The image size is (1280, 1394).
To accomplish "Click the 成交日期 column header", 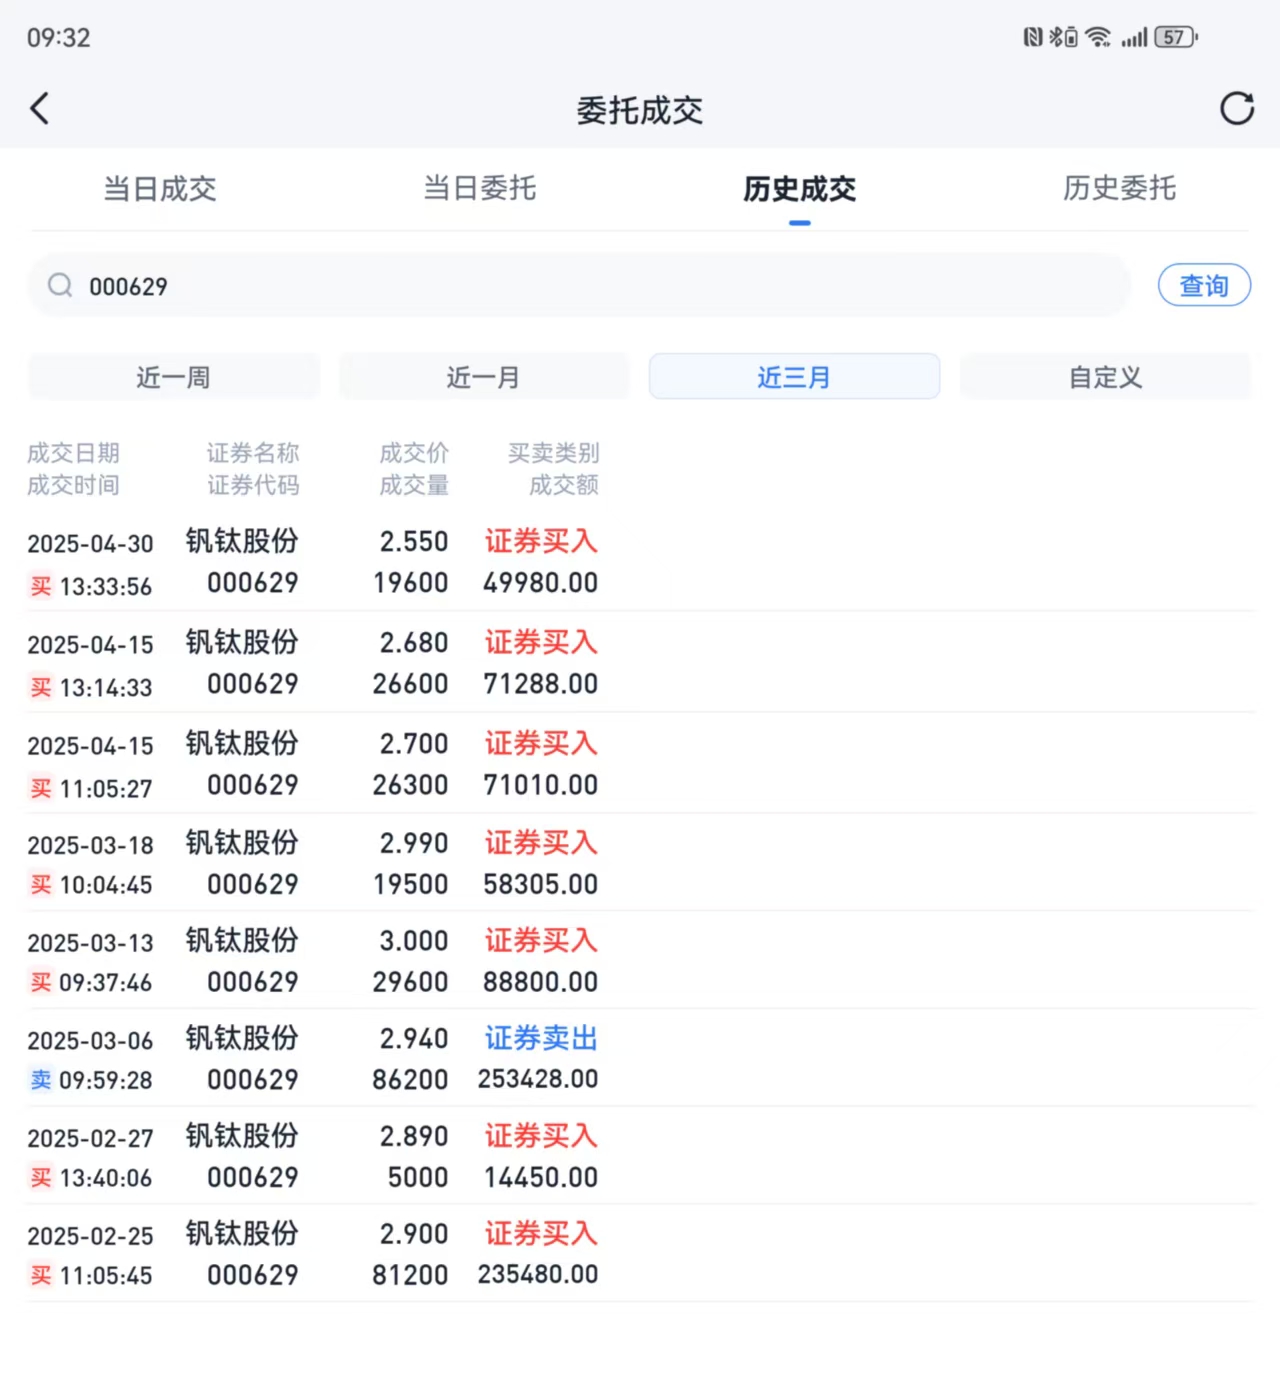I will (73, 453).
